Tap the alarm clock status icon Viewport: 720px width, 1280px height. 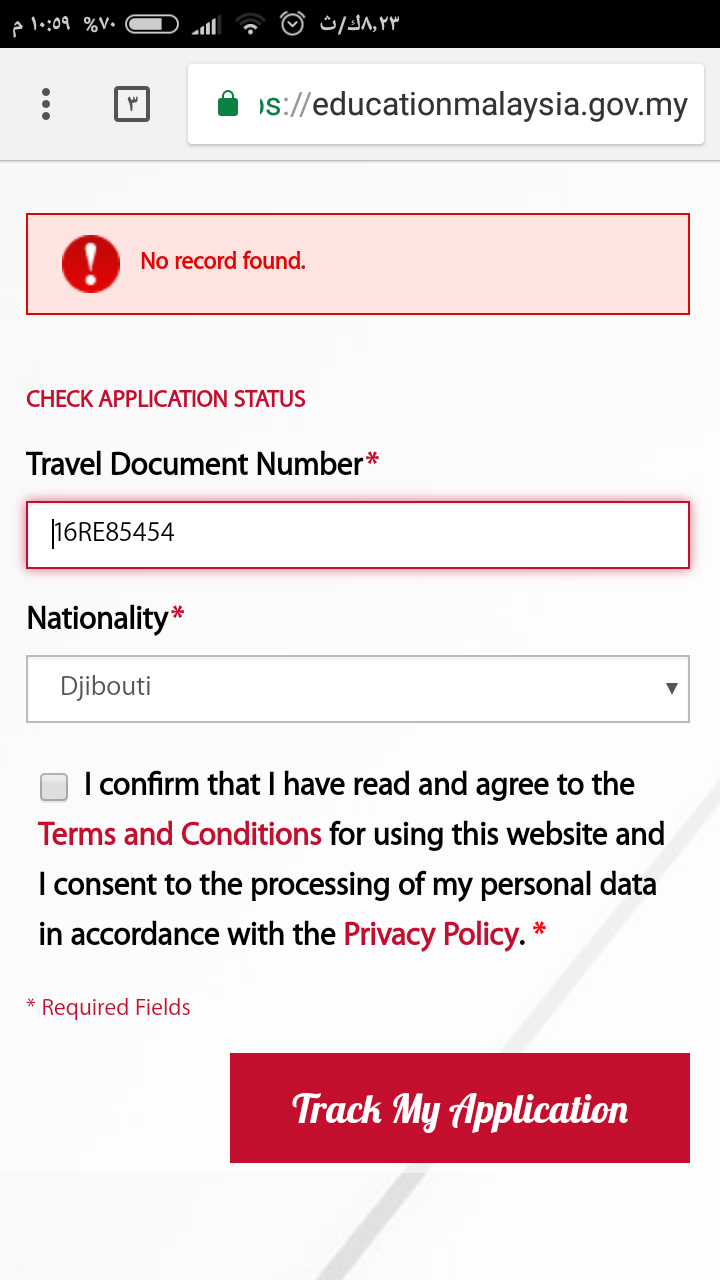[292, 24]
